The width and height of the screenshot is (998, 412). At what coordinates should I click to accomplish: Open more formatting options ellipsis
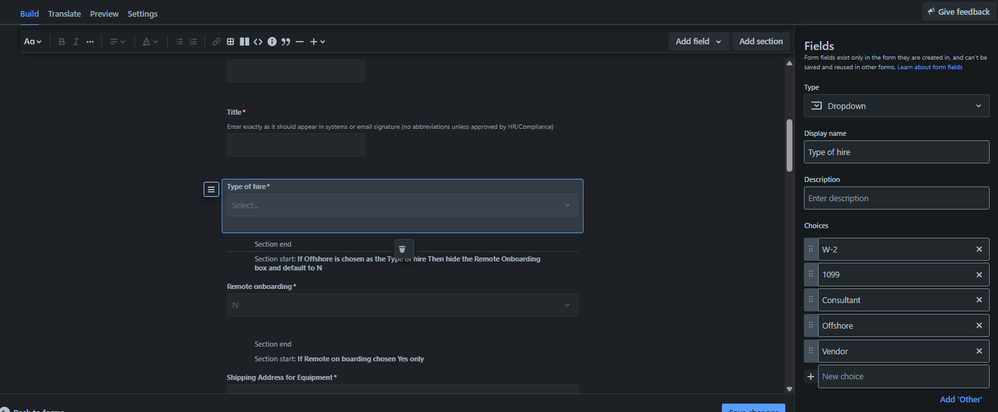[x=90, y=41]
